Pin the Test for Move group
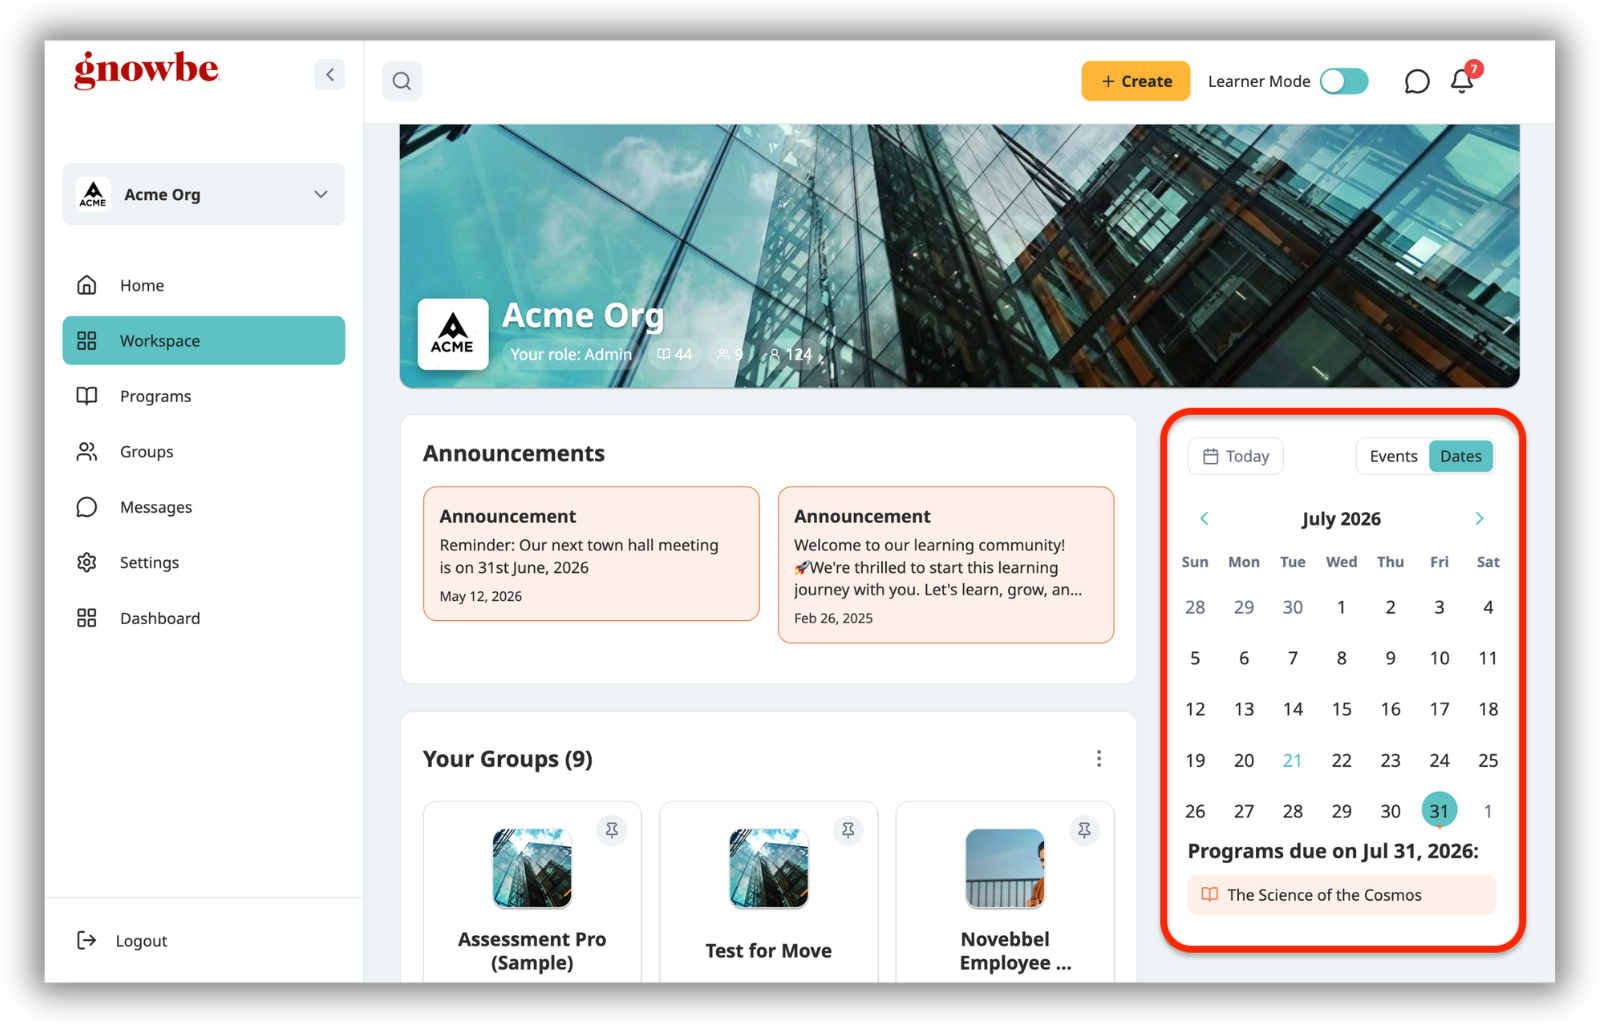The width and height of the screenshot is (1600, 1030). 848,830
